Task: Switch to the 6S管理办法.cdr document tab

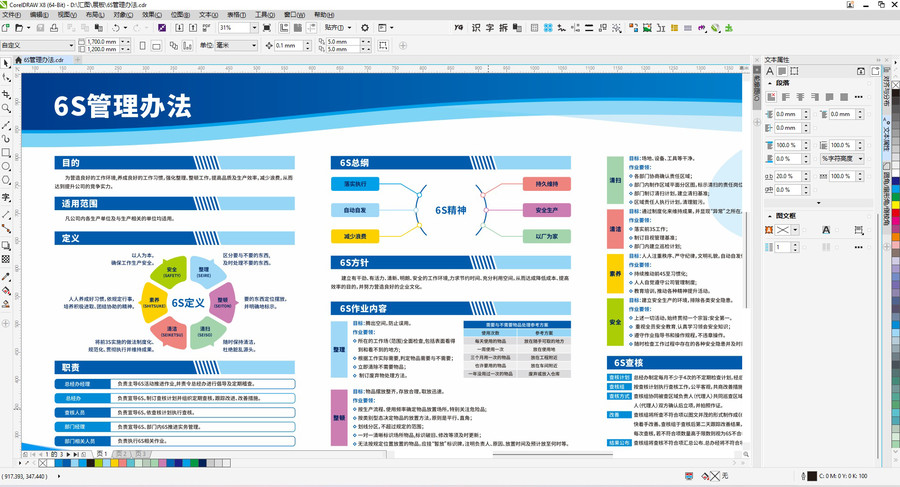Action: click(43, 60)
